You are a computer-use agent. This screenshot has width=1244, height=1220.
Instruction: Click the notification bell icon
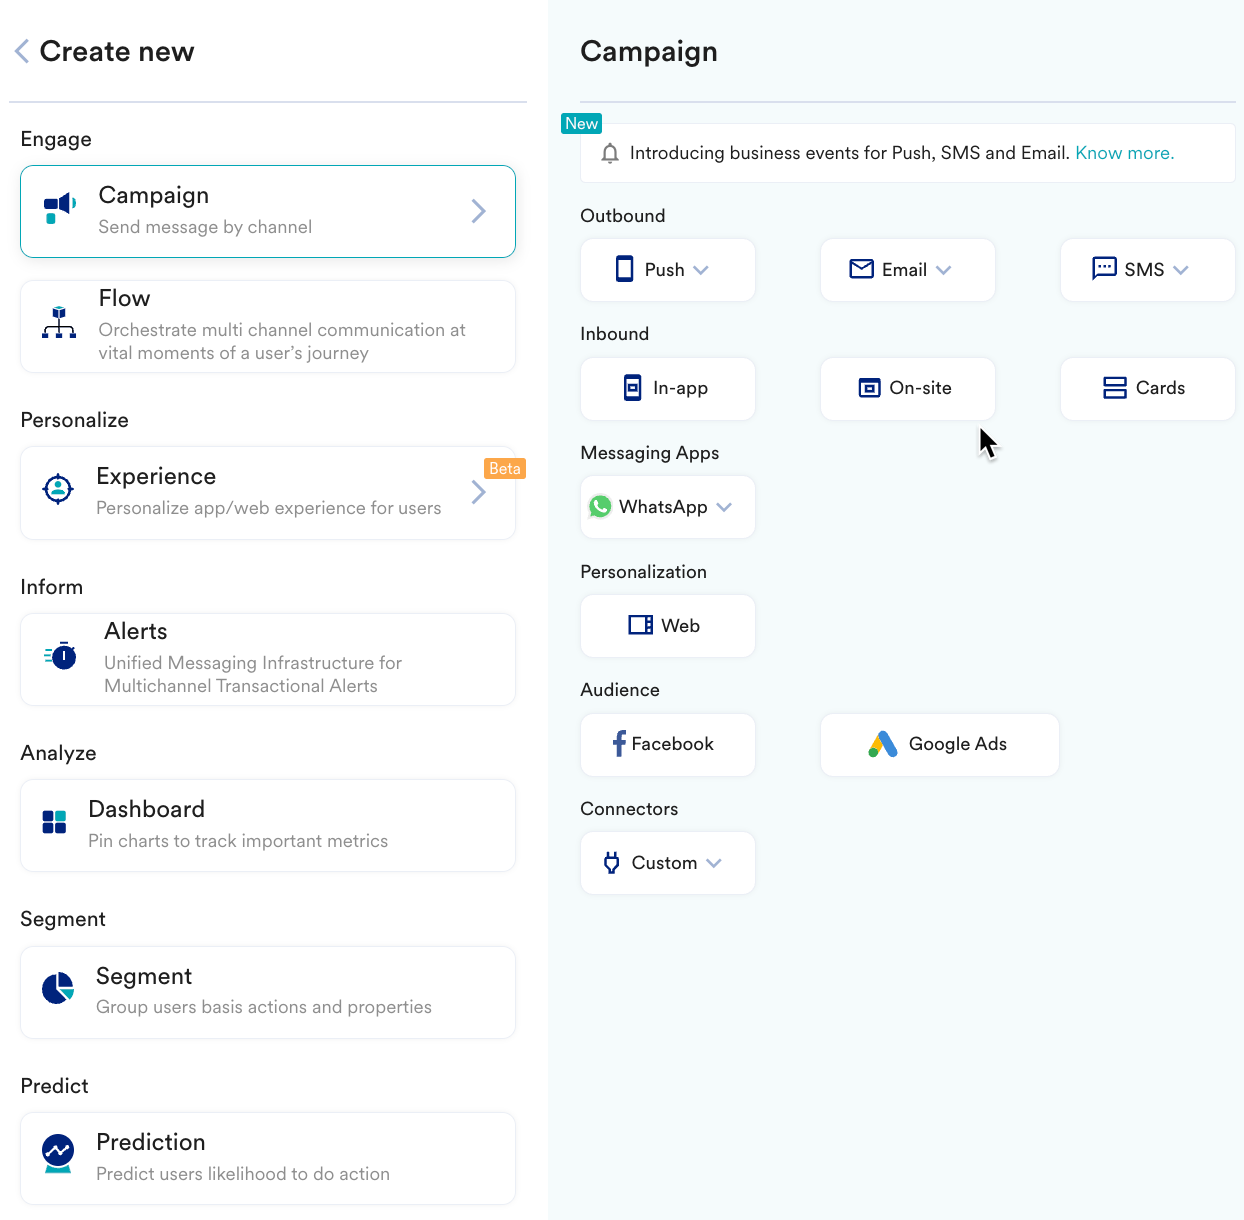click(x=610, y=153)
